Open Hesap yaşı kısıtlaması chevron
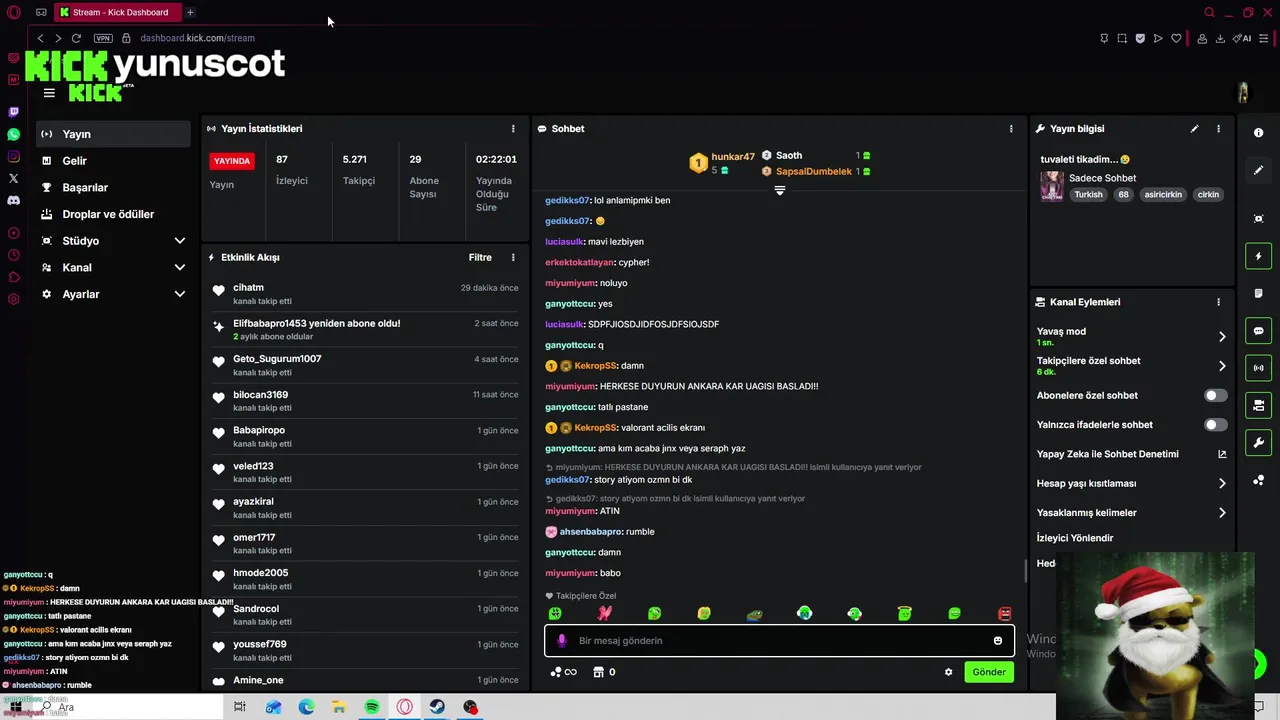The image size is (1280, 720). (1222, 484)
